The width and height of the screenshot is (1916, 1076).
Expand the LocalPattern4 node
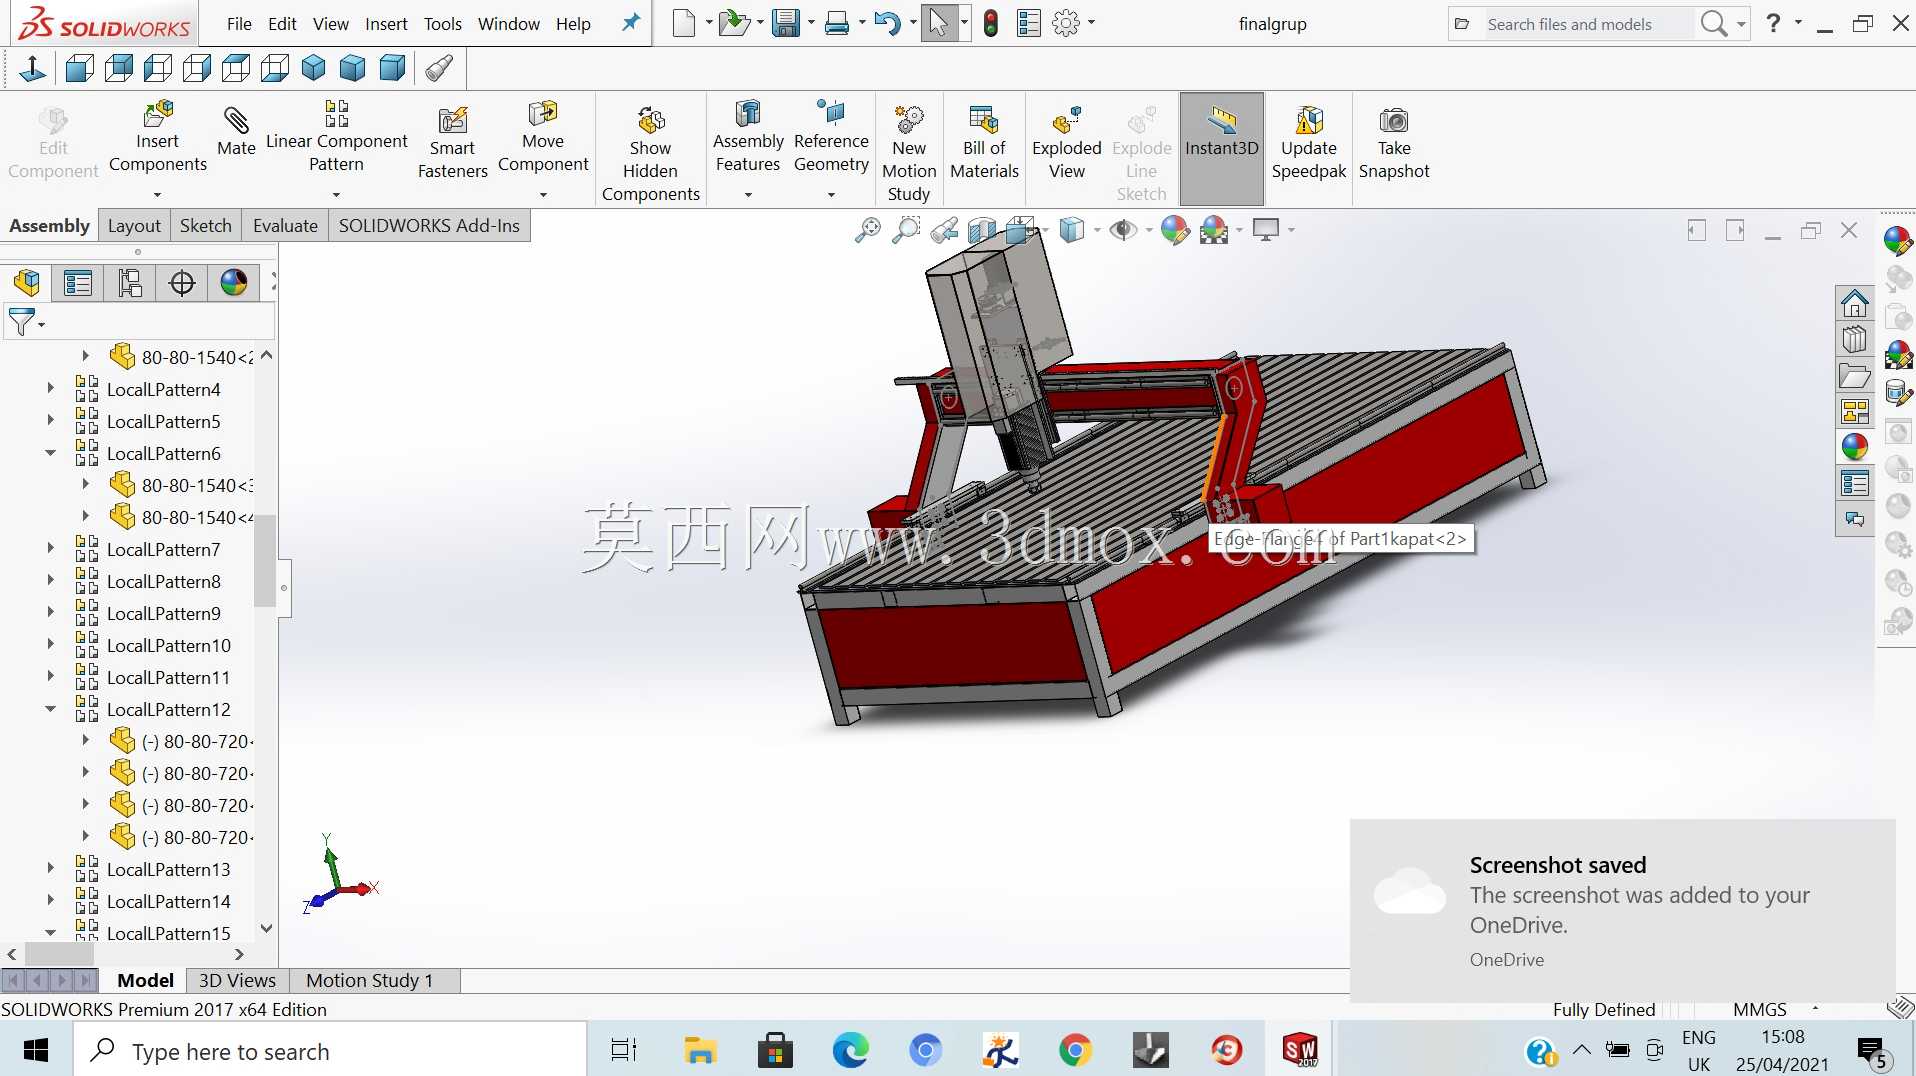coord(50,388)
